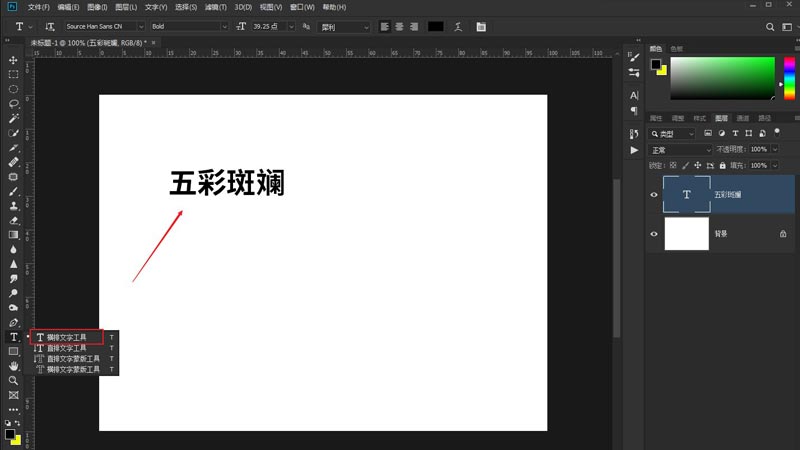Screen dimensions: 800x450
Task: Select the Brush tool in the left toolbar
Action: pos(13,192)
